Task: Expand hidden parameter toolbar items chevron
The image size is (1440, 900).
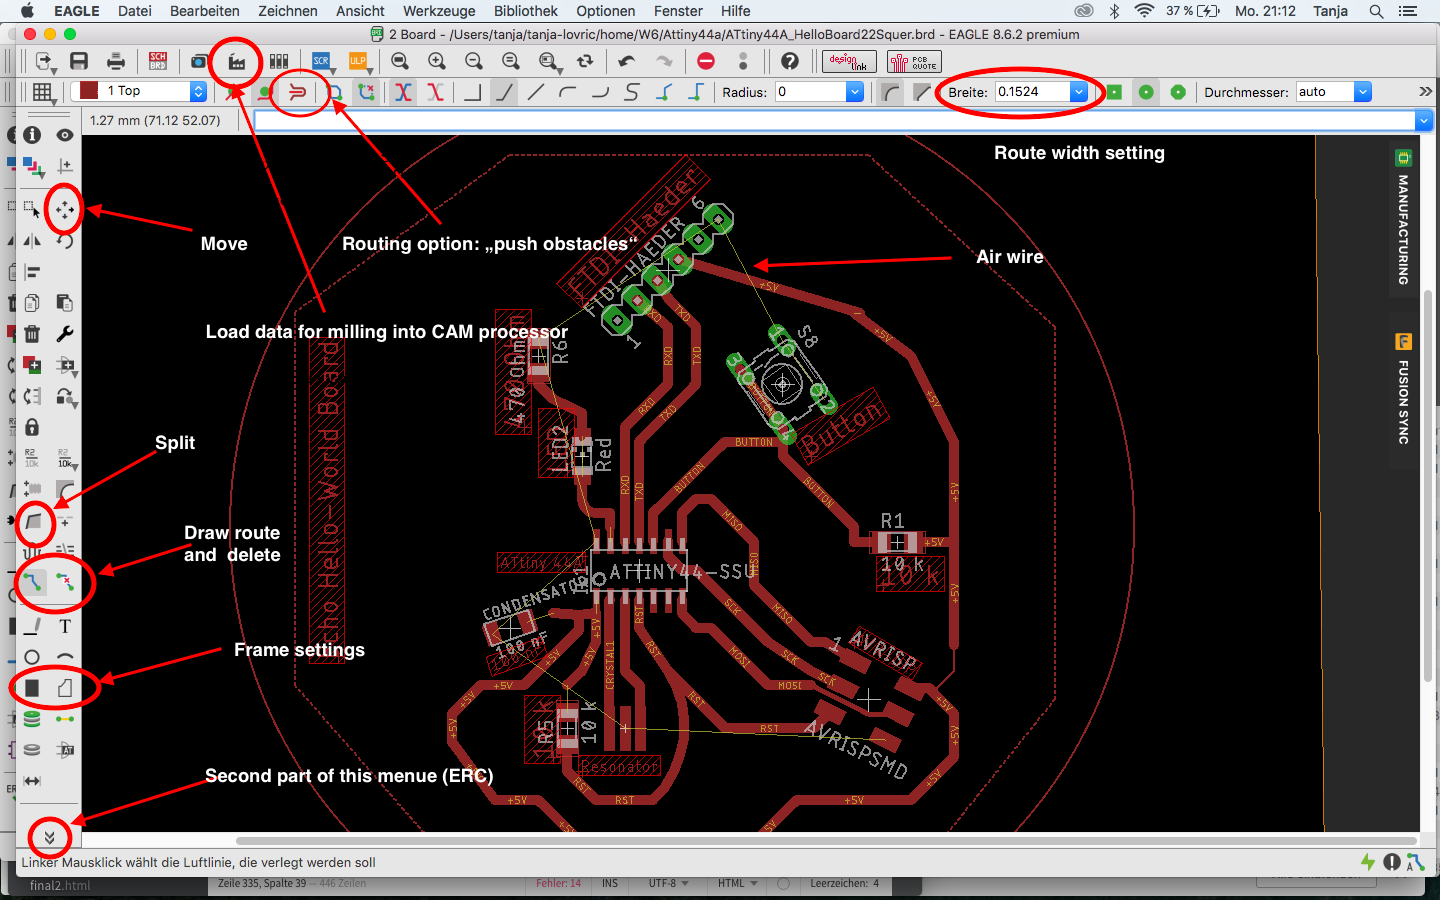Action: click(1425, 92)
